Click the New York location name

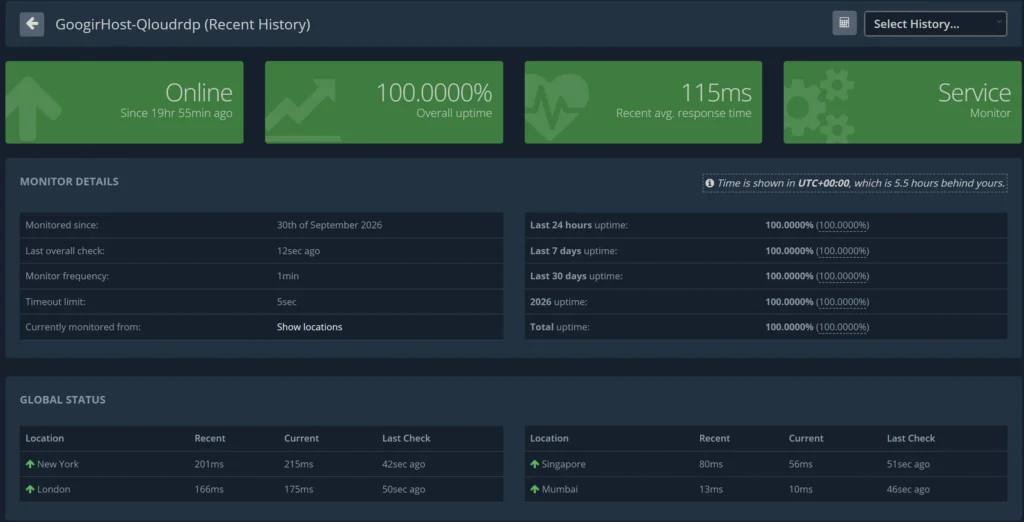coord(58,464)
